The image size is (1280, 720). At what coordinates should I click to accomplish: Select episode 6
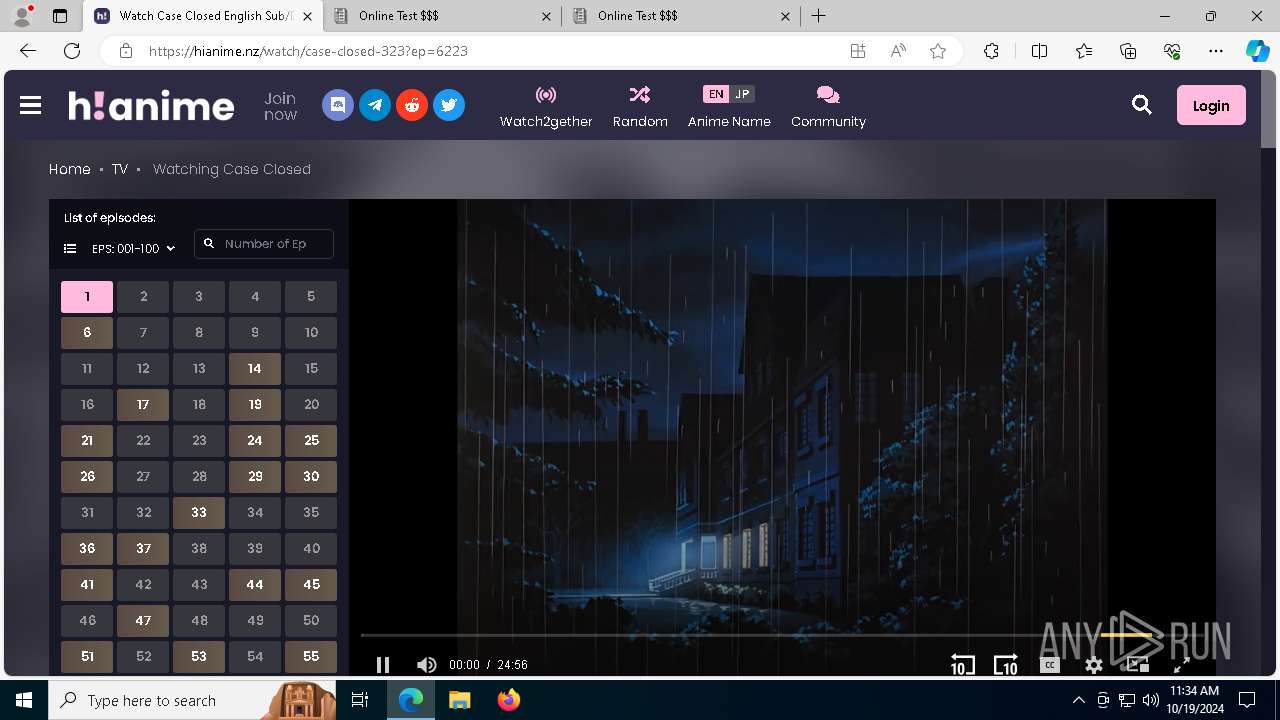87,333
